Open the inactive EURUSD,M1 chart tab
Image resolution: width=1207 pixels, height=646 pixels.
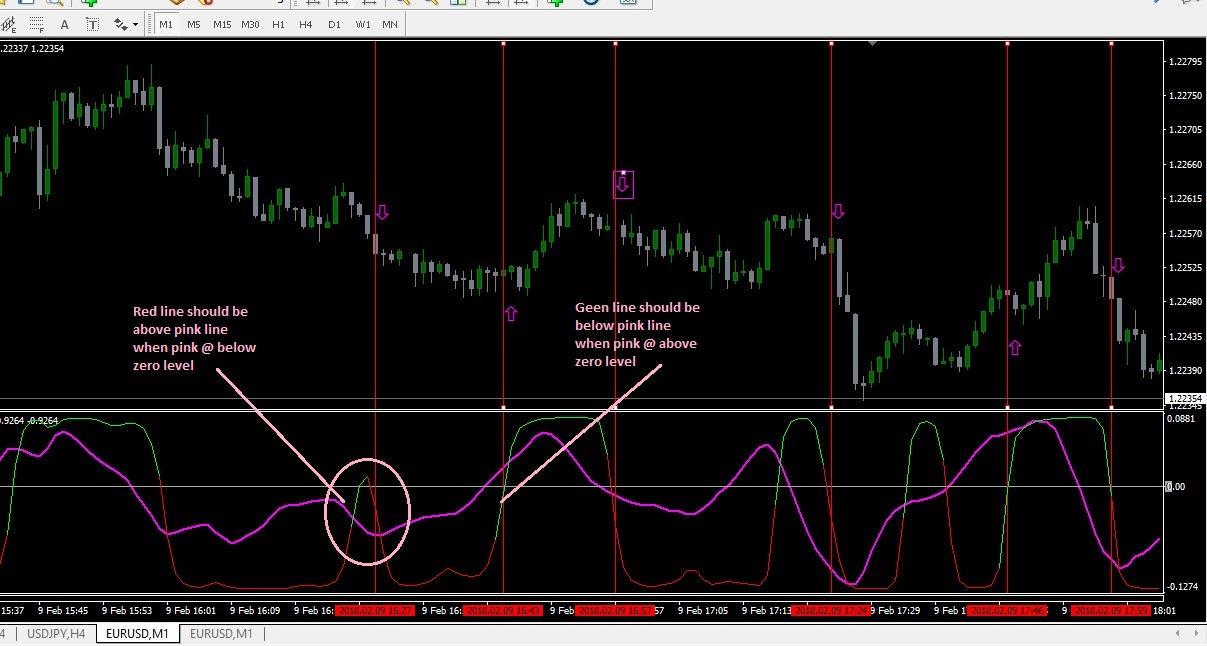221,633
